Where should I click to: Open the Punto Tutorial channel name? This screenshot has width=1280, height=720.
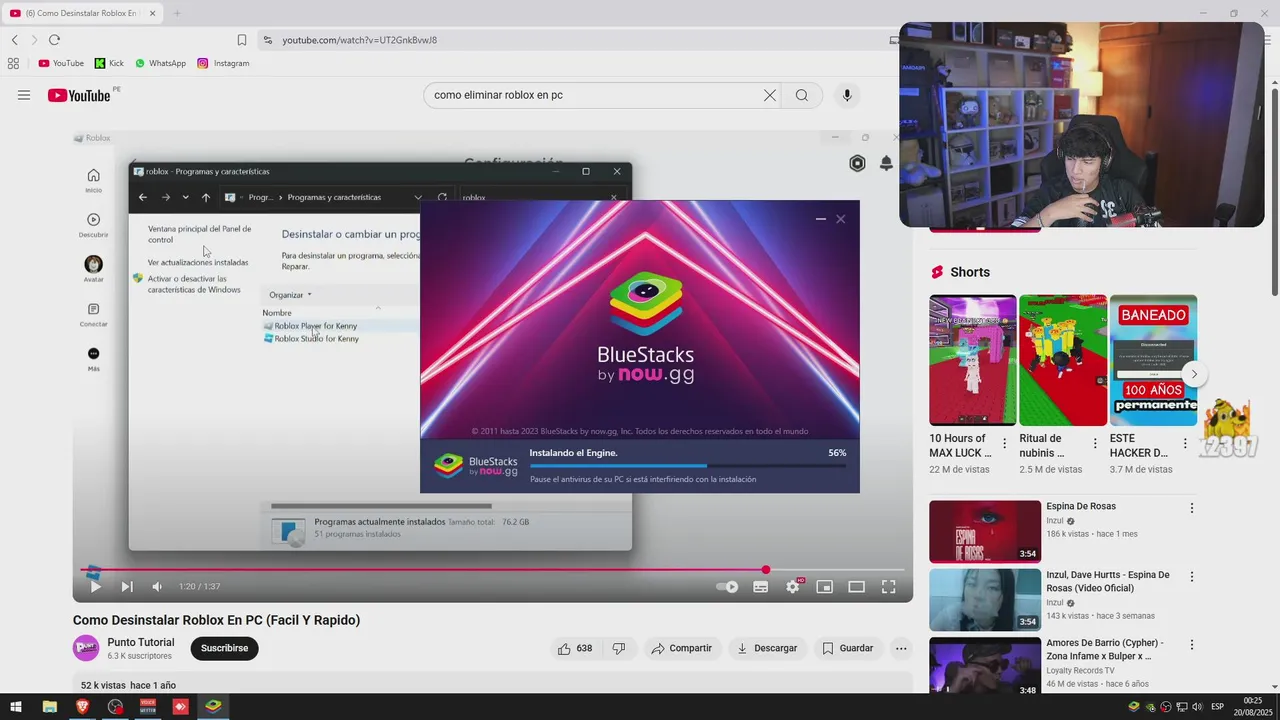pos(141,642)
